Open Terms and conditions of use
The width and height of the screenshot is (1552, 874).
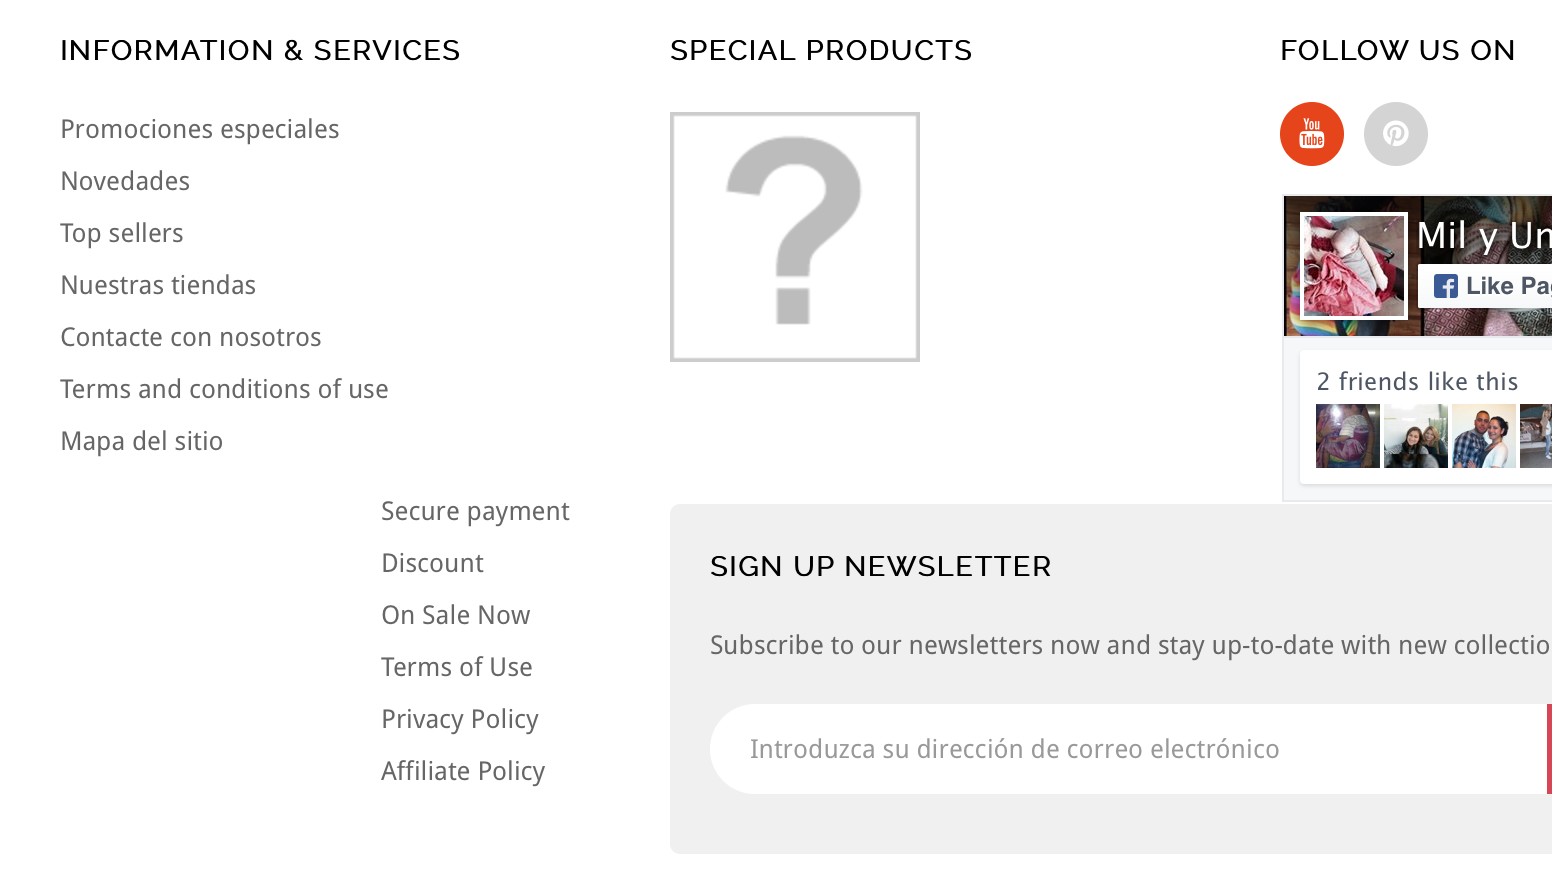(224, 389)
